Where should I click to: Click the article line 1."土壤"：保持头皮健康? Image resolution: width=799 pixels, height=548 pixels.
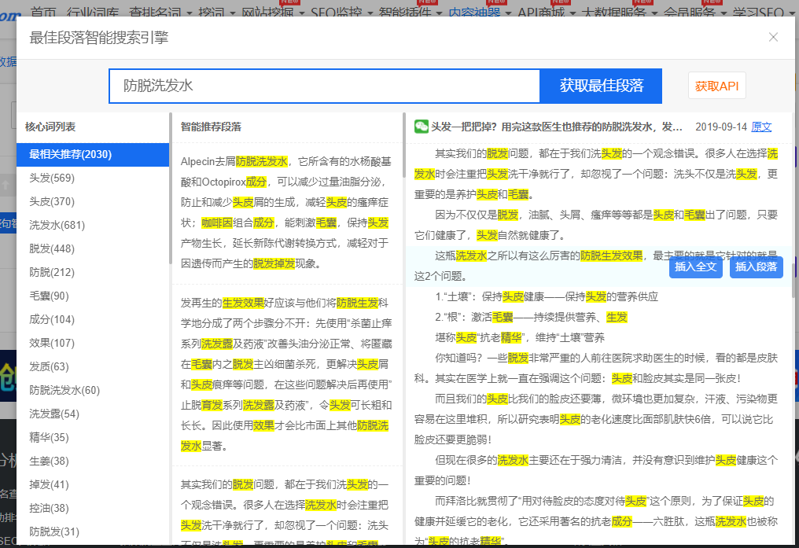point(546,296)
